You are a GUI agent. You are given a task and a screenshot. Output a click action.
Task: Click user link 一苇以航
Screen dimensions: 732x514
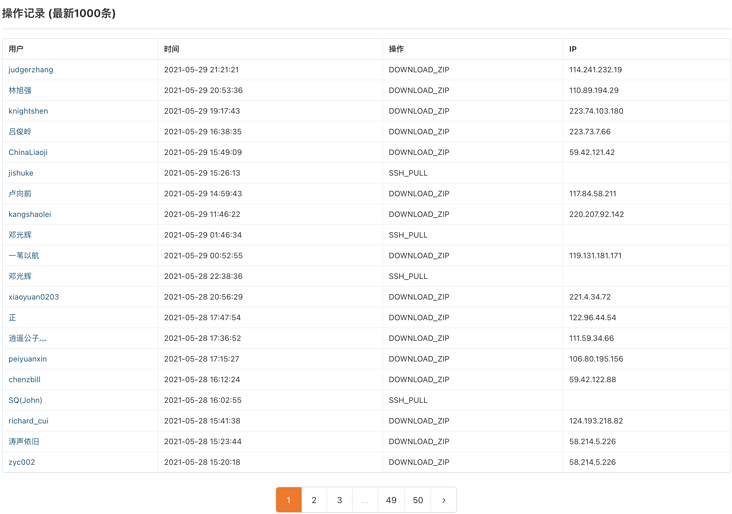(x=24, y=255)
